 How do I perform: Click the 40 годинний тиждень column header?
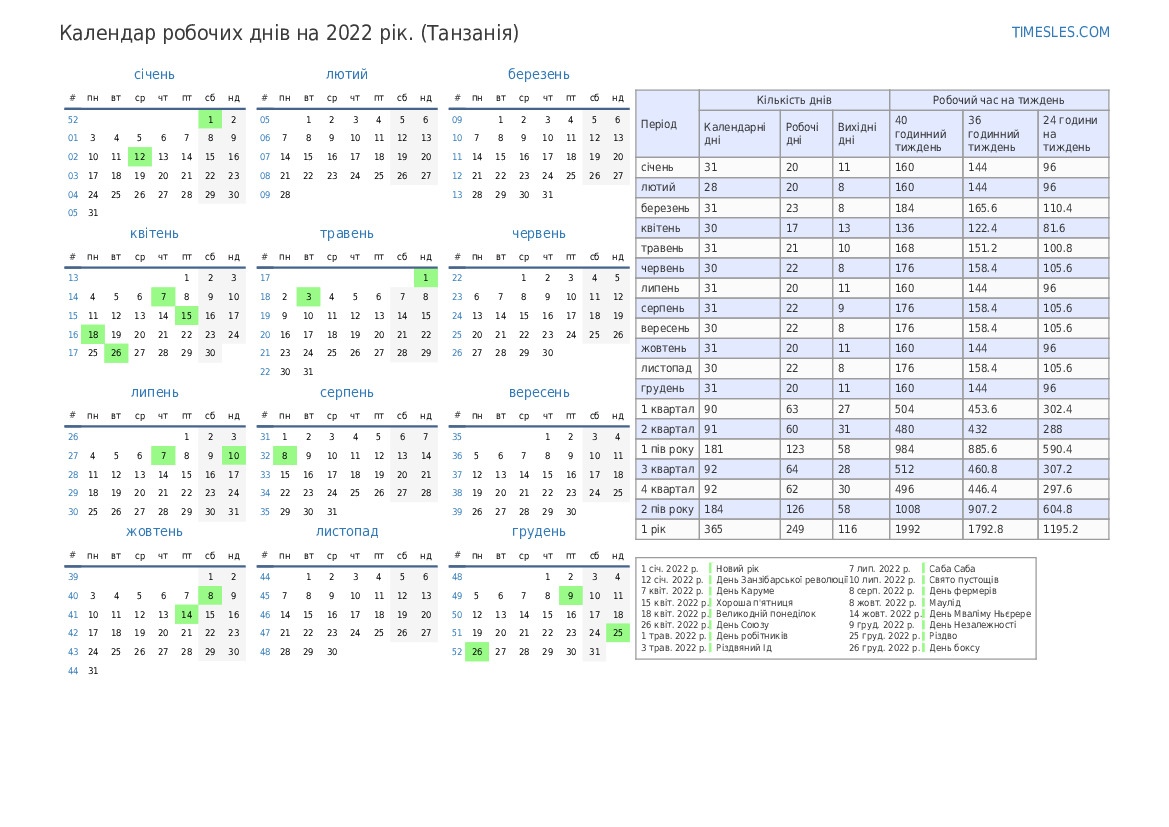926,134
